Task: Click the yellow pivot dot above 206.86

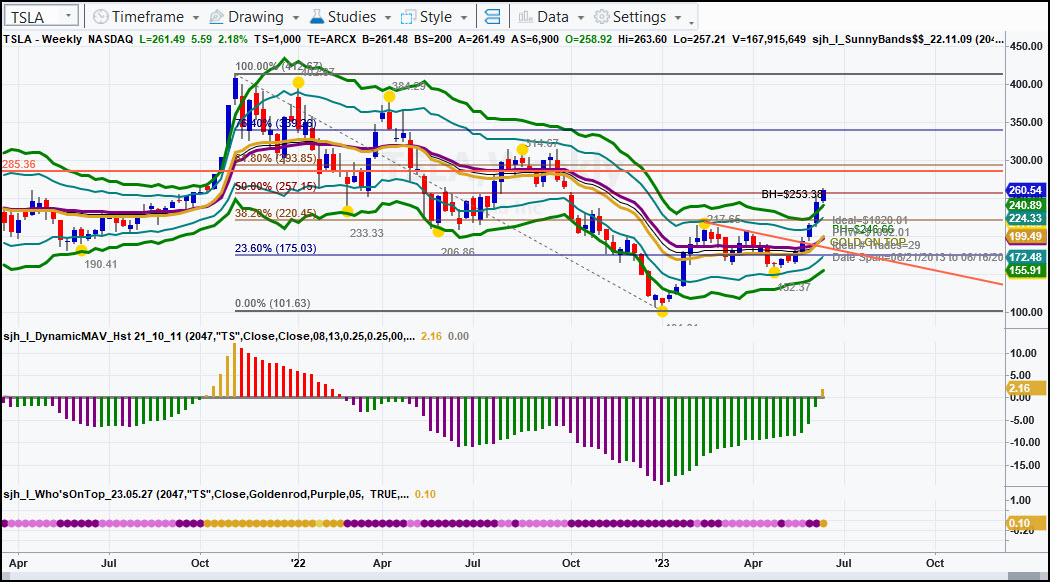Action: coord(438,232)
